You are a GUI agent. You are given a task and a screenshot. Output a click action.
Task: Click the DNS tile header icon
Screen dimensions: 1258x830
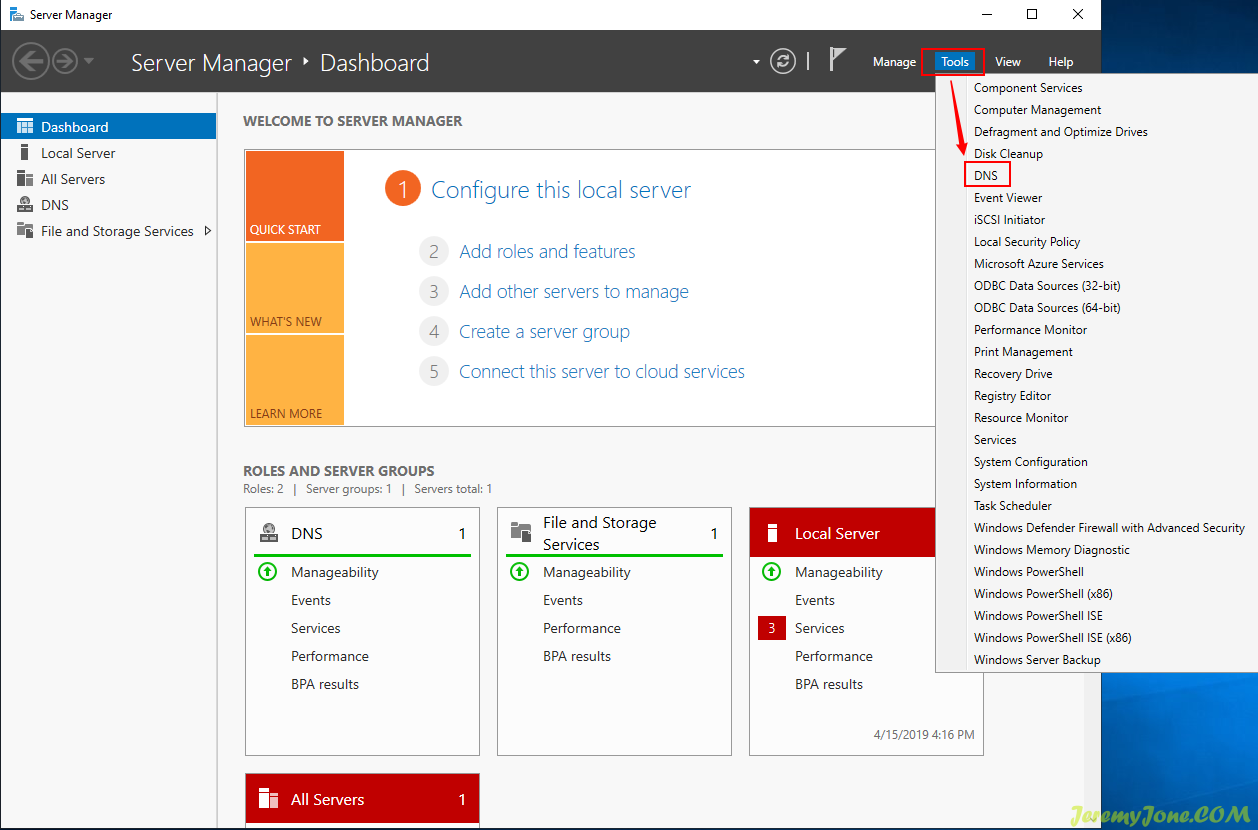point(268,533)
